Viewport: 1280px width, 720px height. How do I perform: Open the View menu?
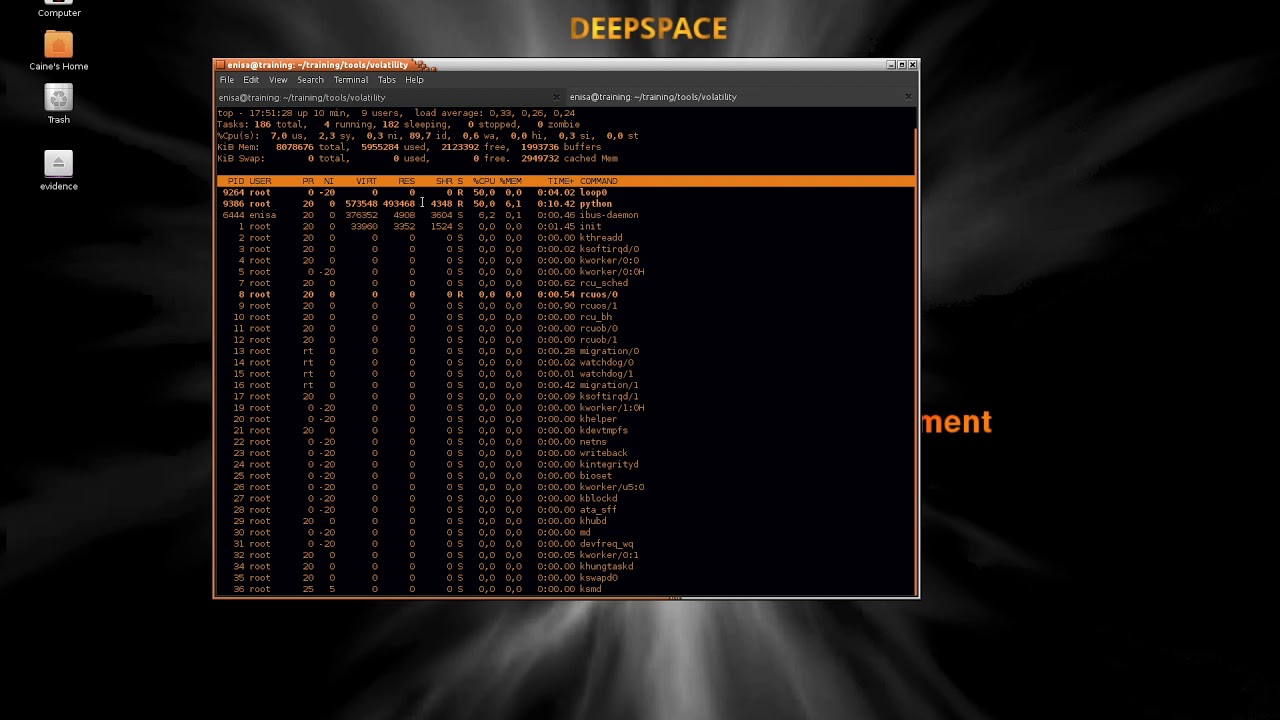278,80
